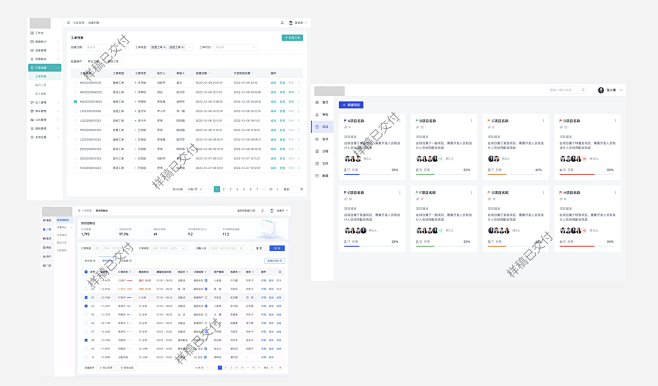Click the refresh icon in blue order-console header
Screen dimensions: 658x386
click(263, 211)
